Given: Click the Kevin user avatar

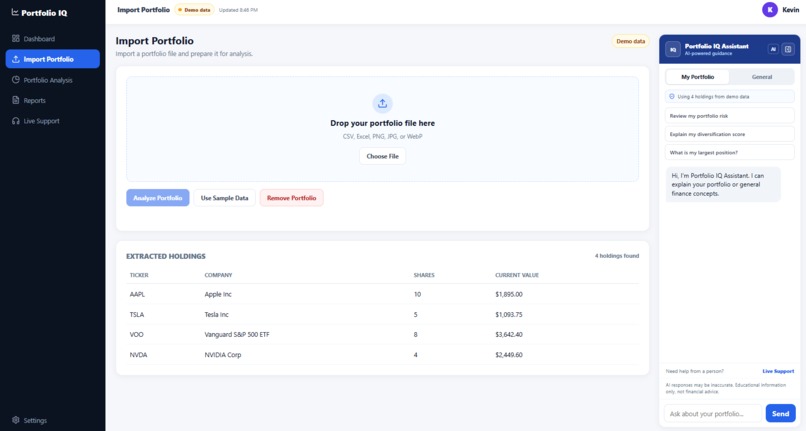Looking at the screenshot, I should point(770,10).
